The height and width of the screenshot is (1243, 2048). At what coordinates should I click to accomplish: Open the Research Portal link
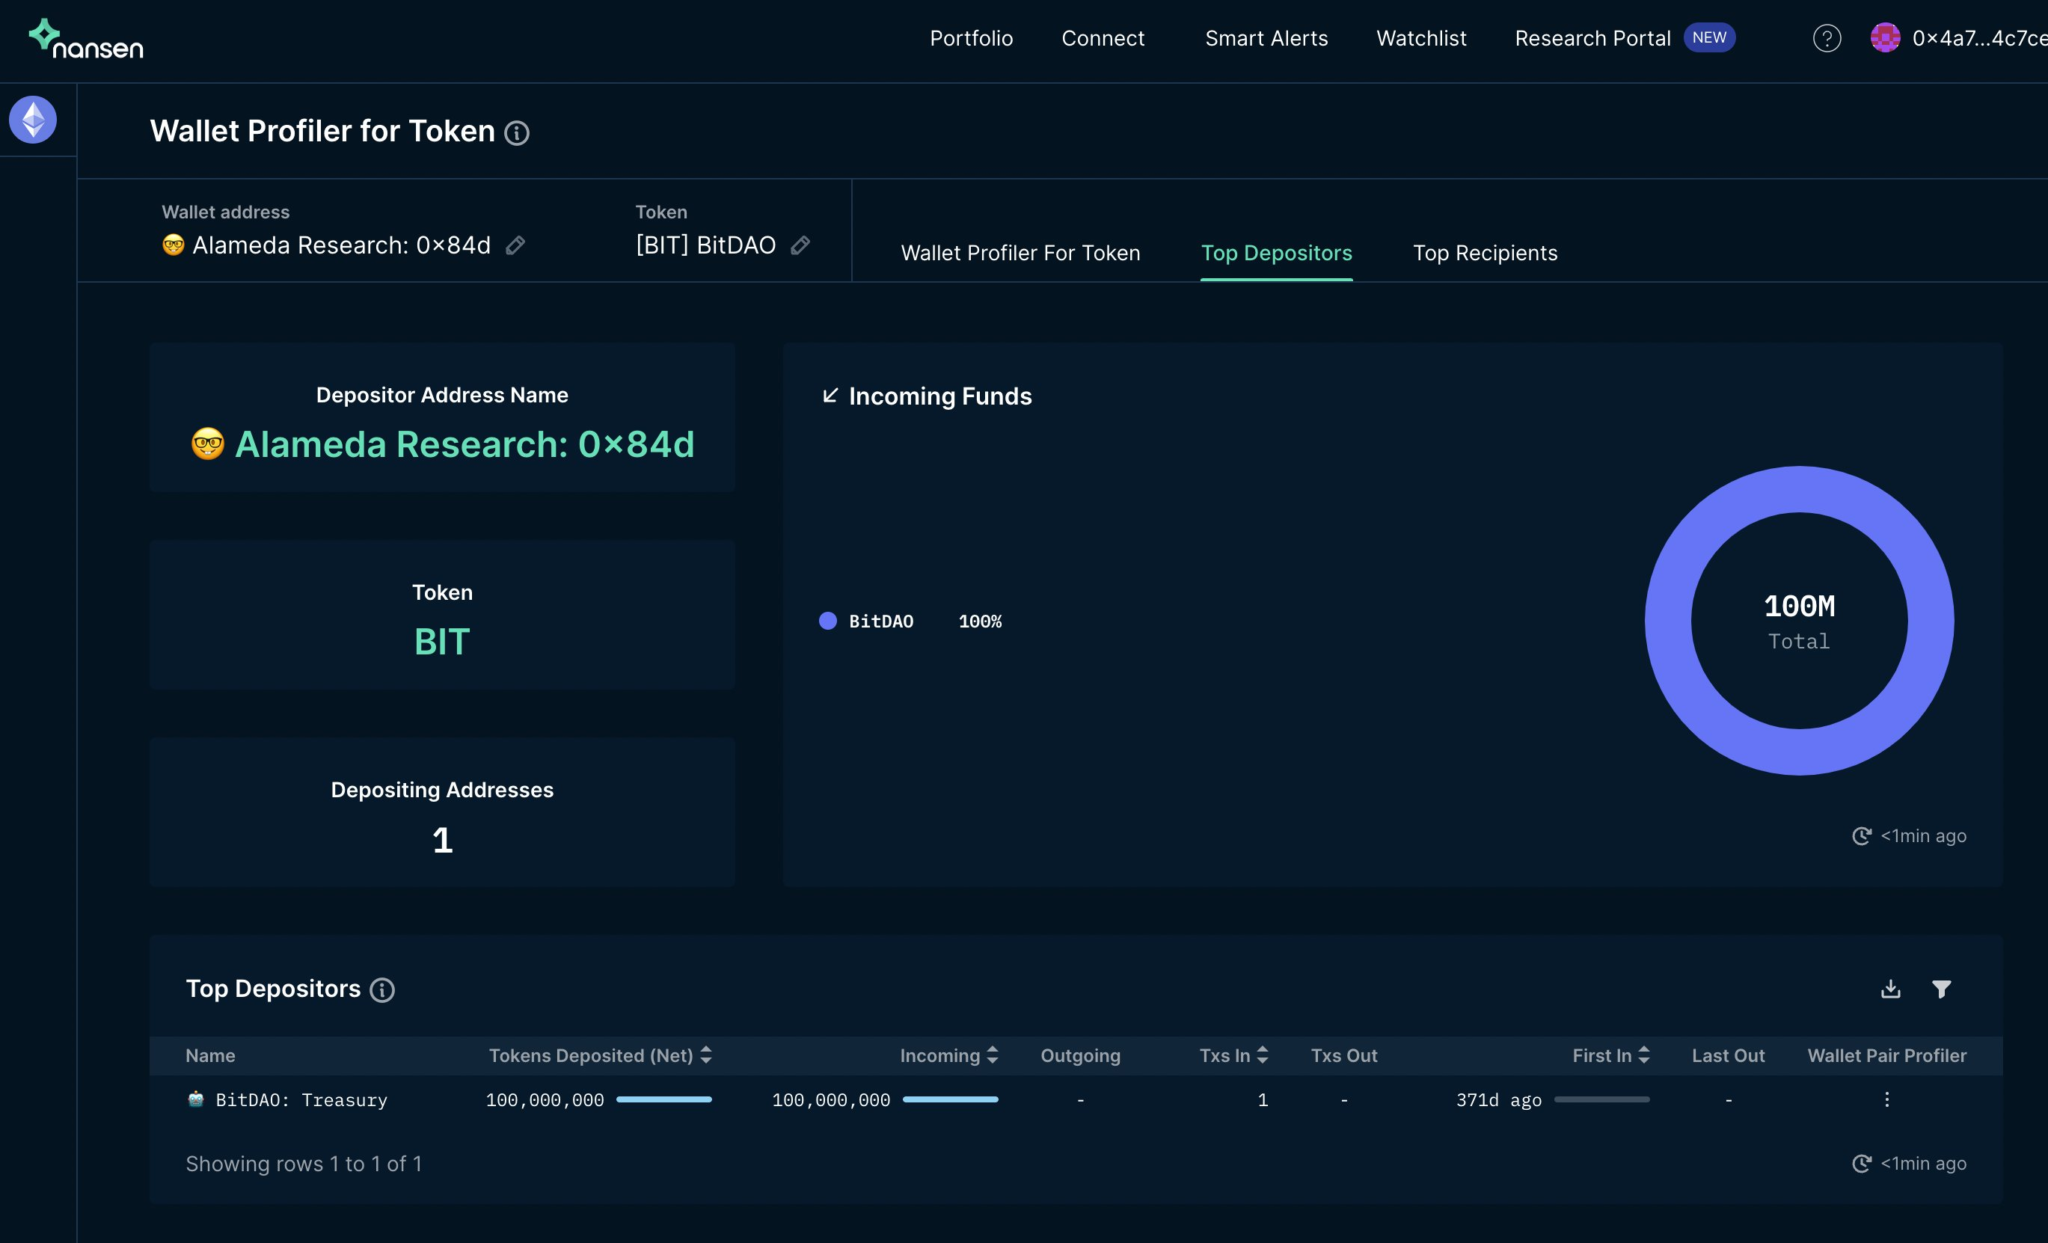coord(1592,39)
